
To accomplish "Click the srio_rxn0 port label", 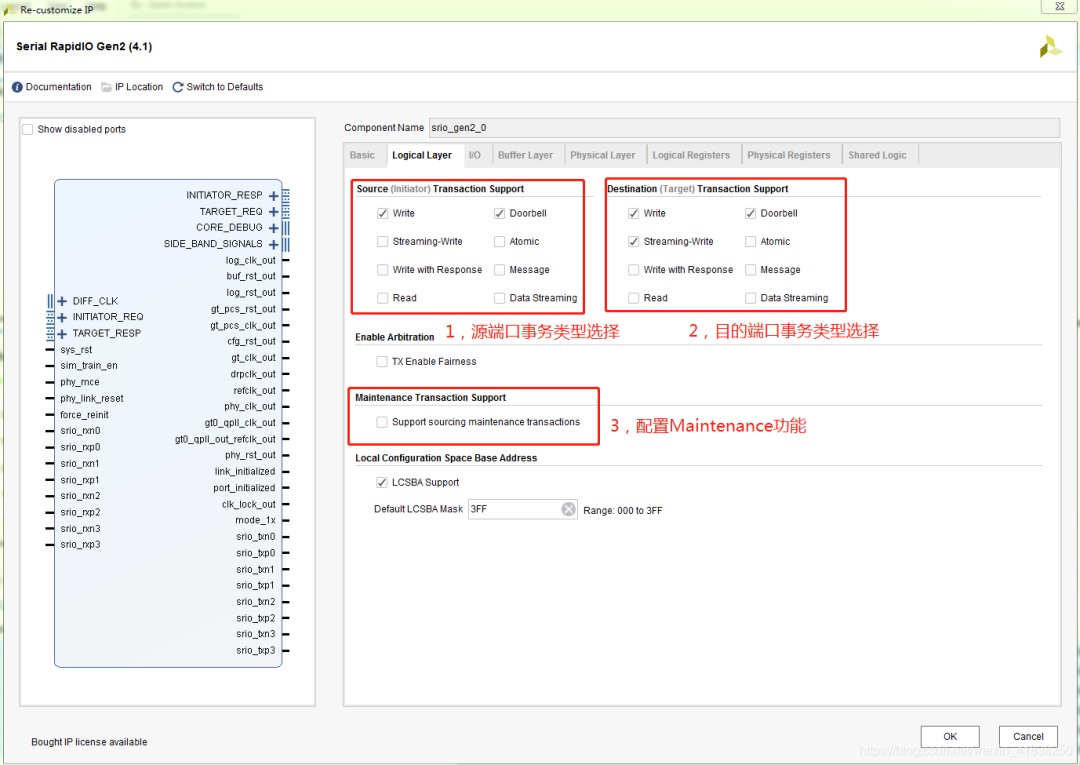I will (x=80, y=431).
